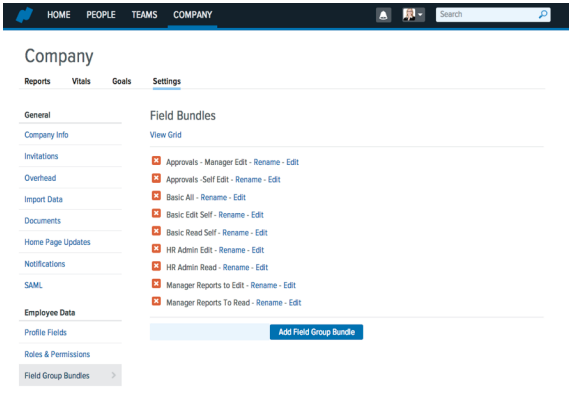Switch to the Vitals tab
This screenshot has width=572, height=399.
(81, 81)
